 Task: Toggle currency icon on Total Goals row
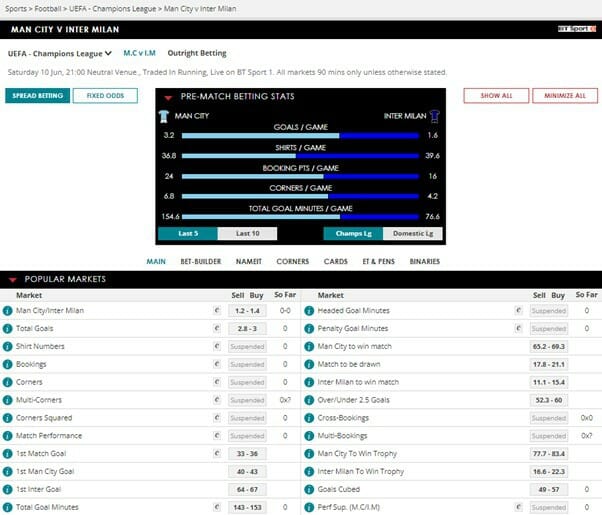pyautogui.click(x=217, y=328)
